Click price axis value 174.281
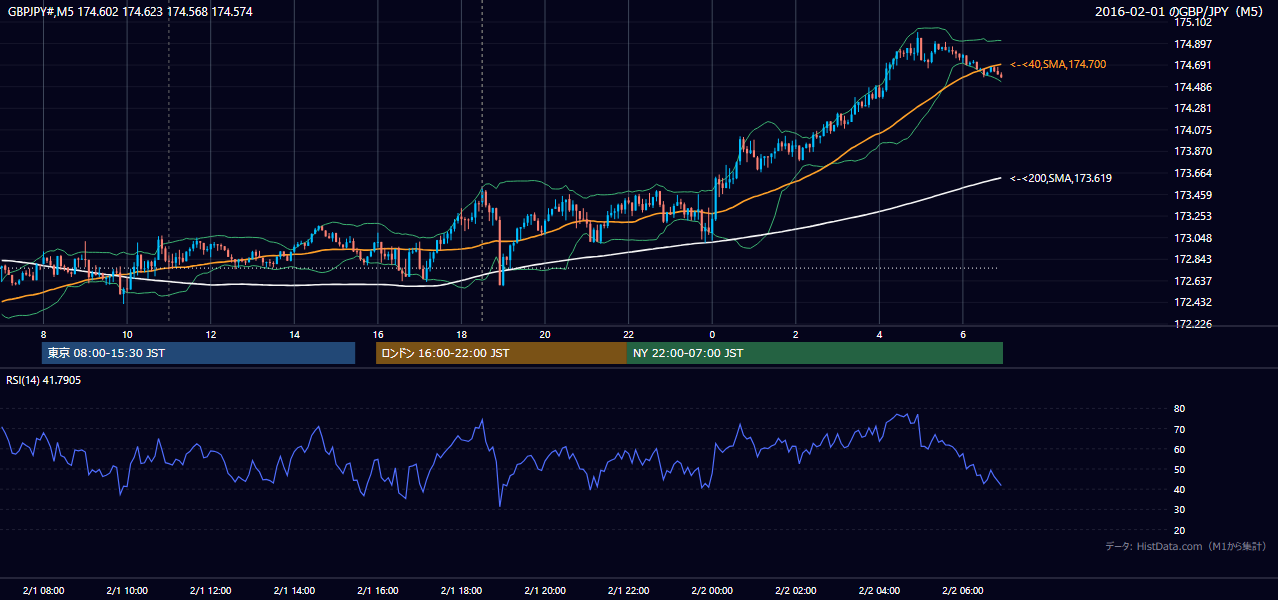The width and height of the screenshot is (1278, 600). tap(1193, 108)
